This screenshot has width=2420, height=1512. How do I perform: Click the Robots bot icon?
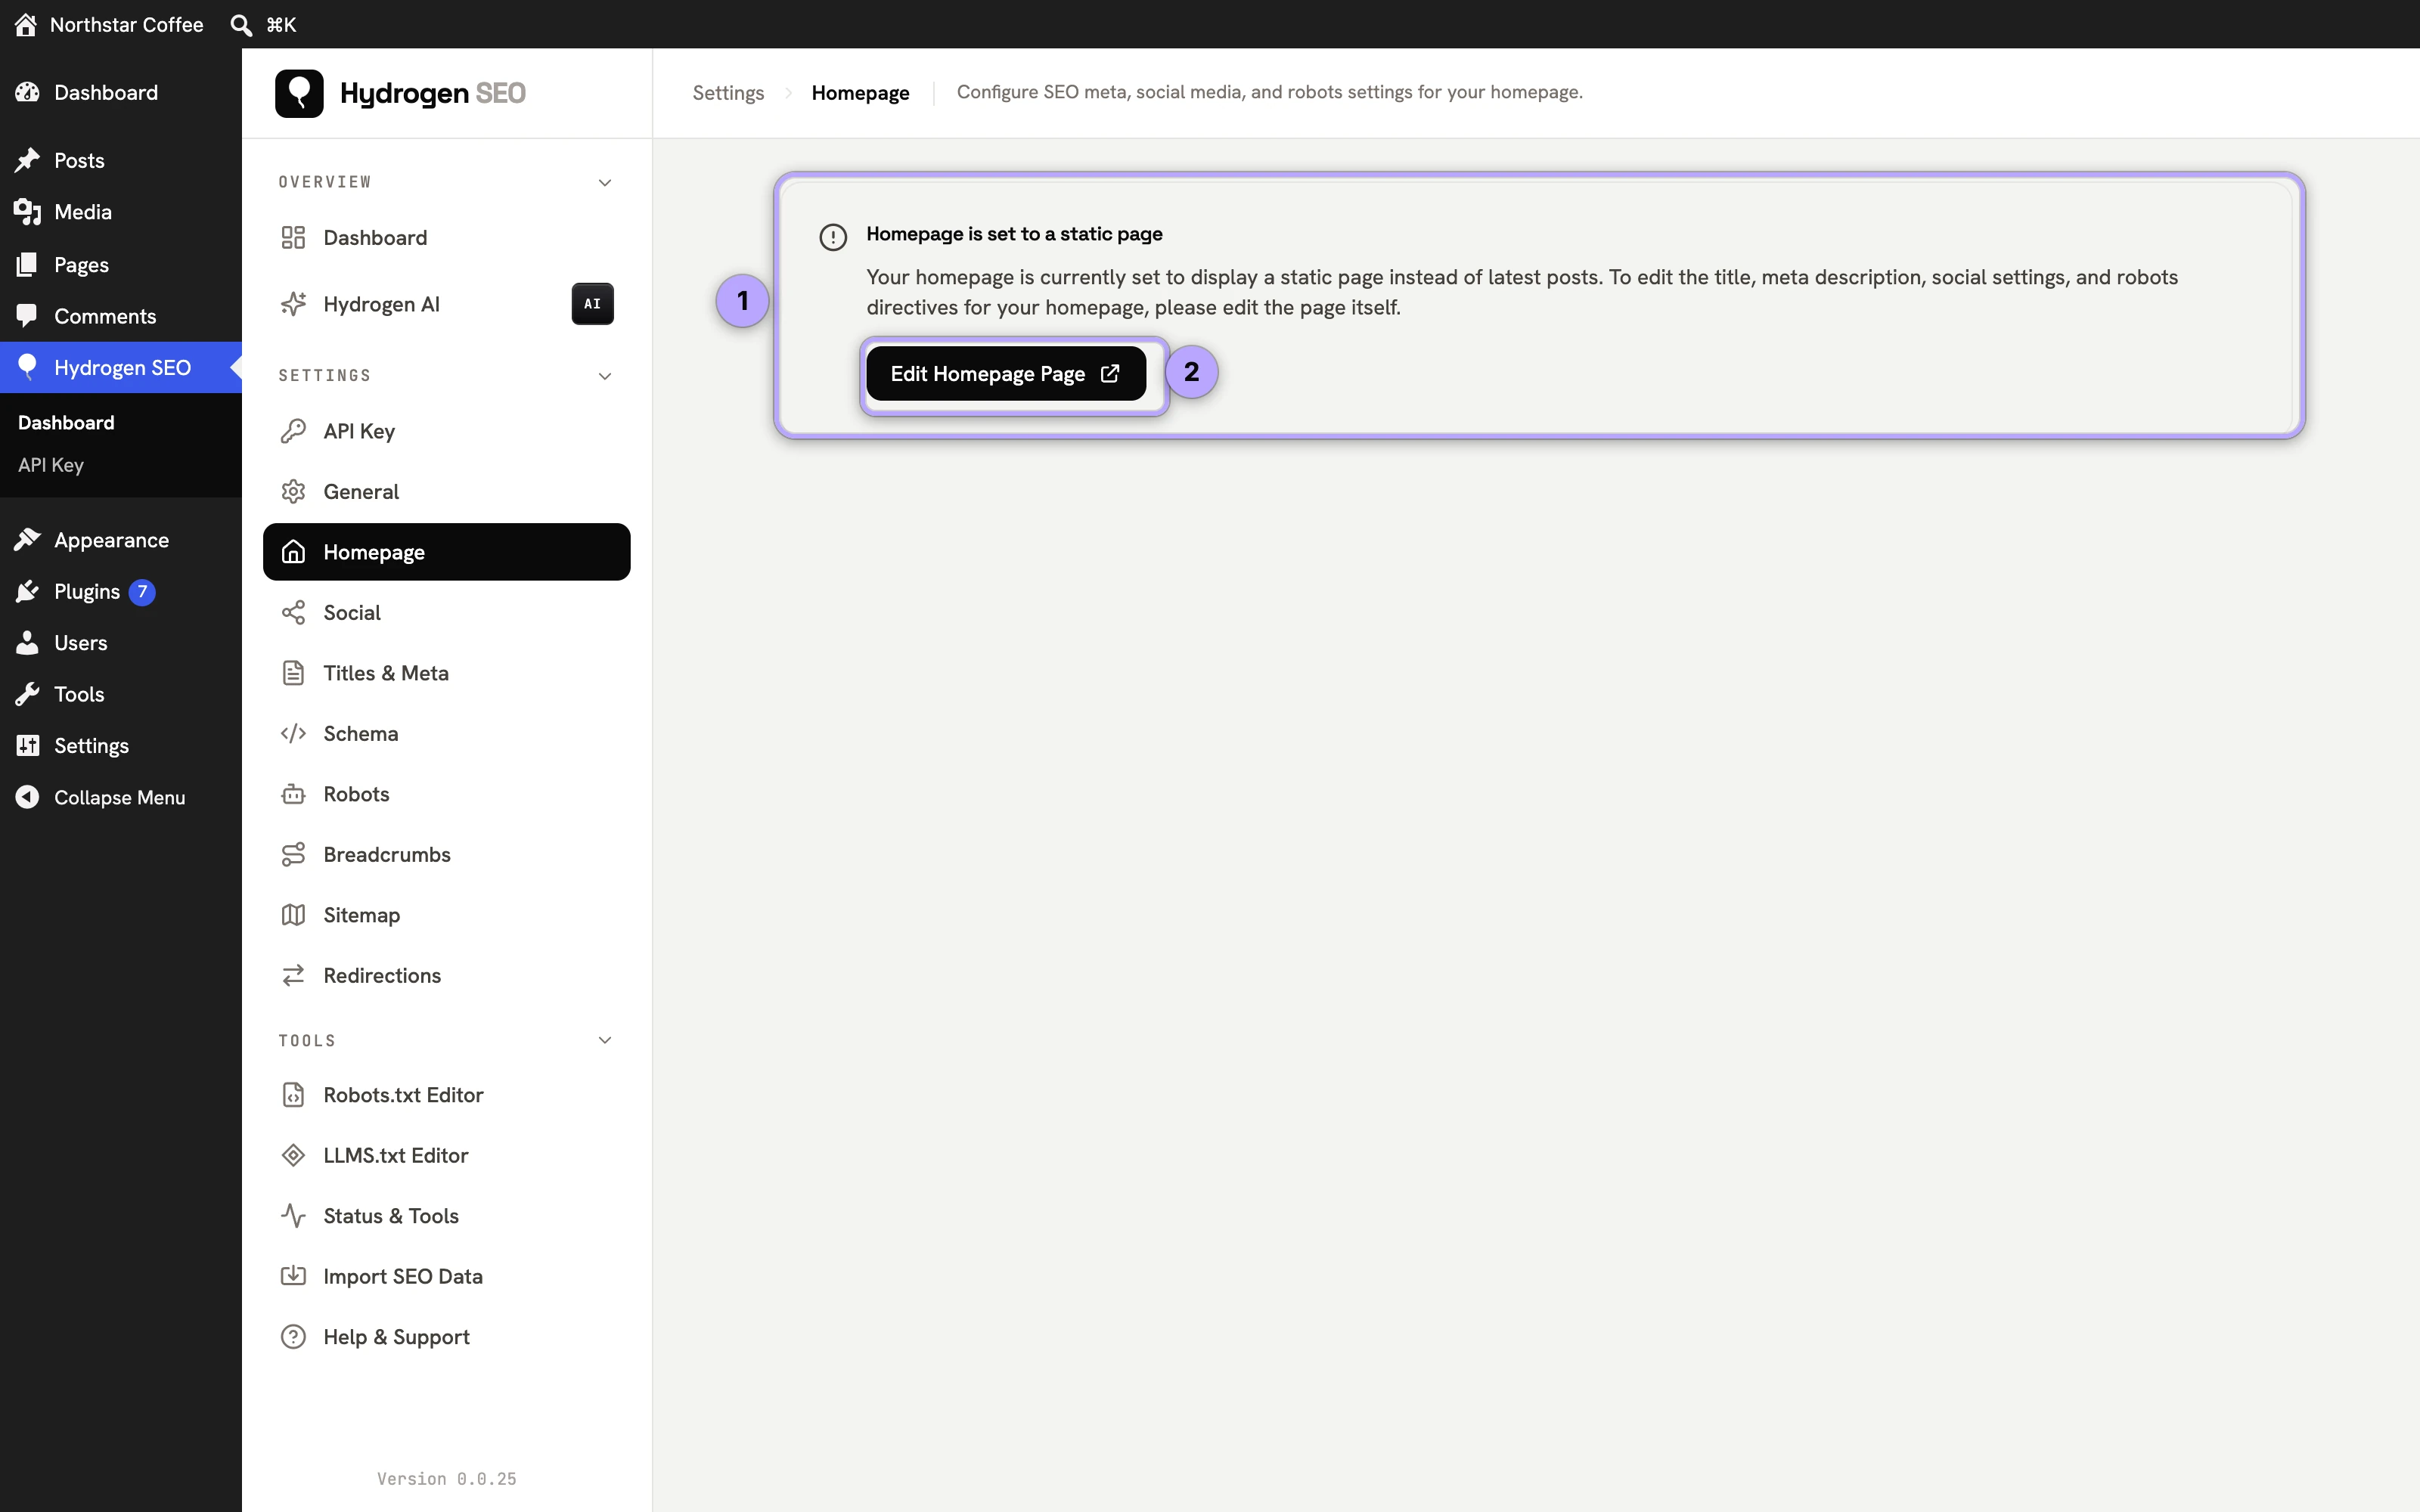293,794
